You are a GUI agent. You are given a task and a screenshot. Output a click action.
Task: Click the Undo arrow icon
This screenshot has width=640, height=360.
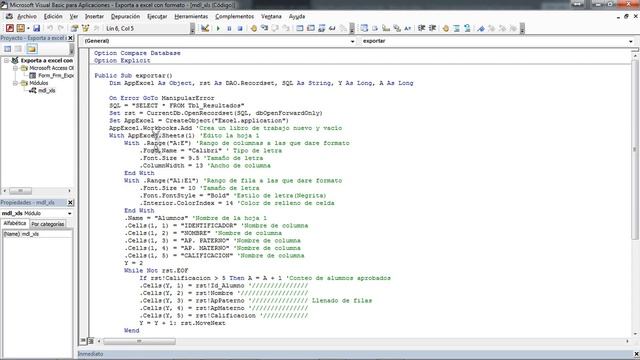[50, 28]
